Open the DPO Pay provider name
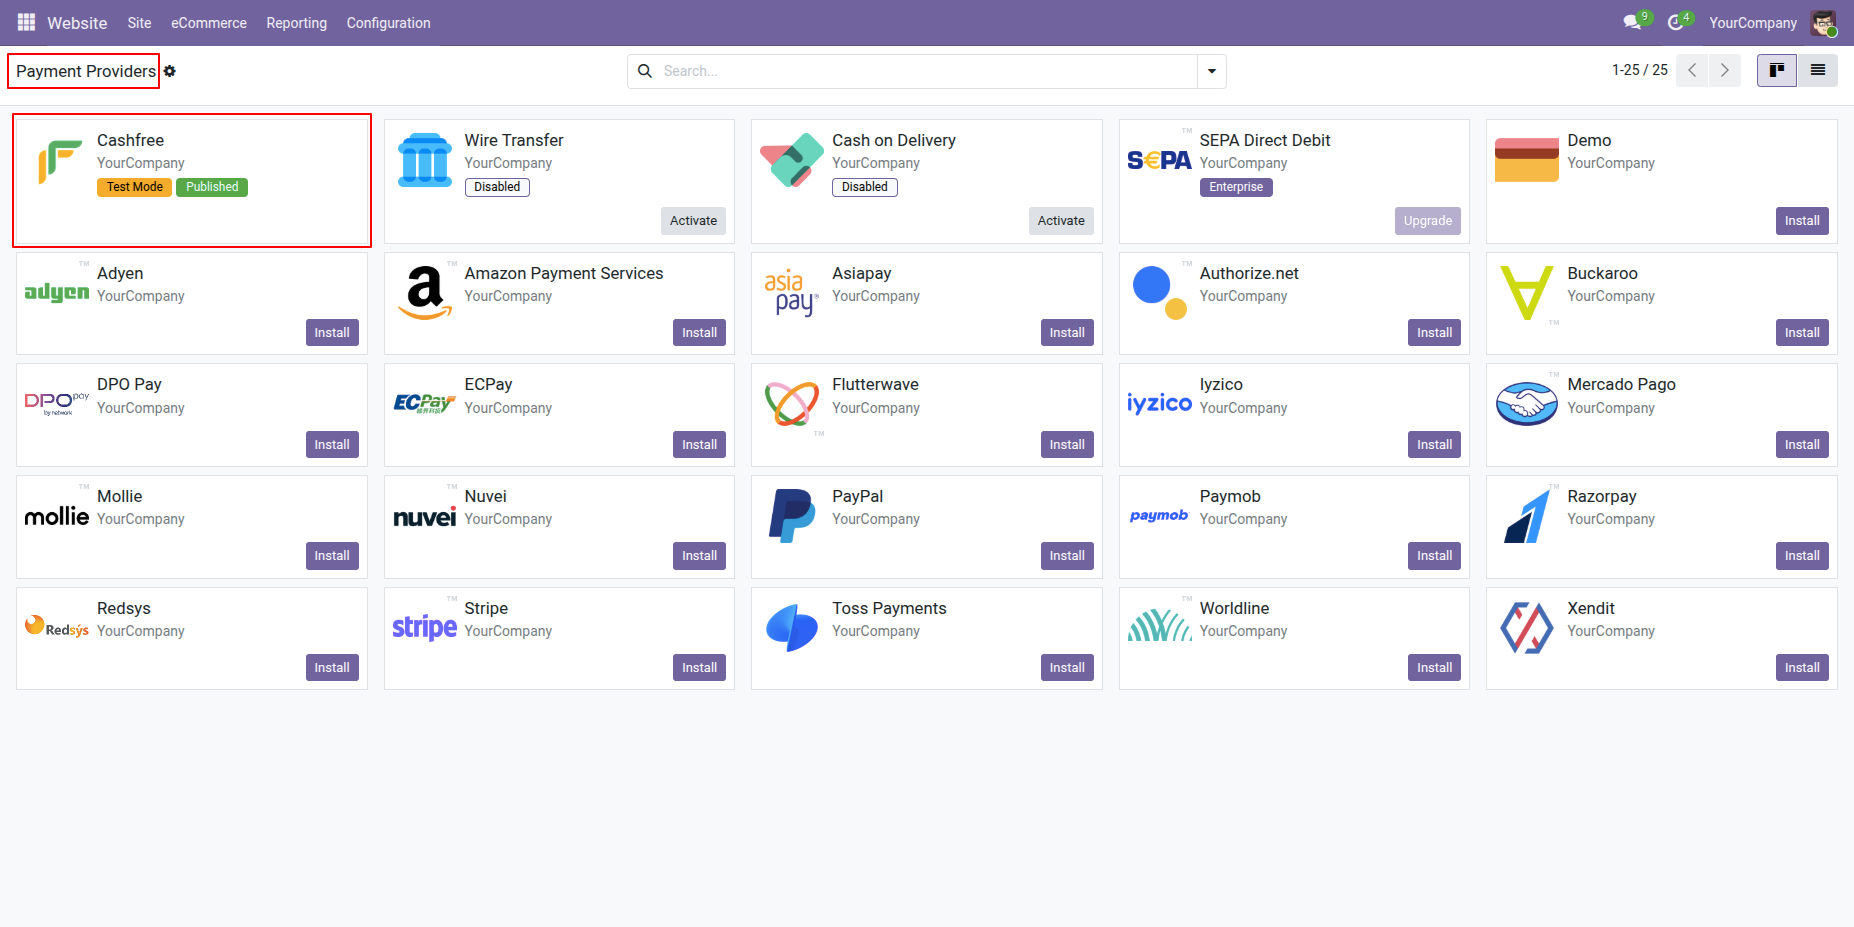Viewport: 1854px width, 927px height. pos(129,385)
